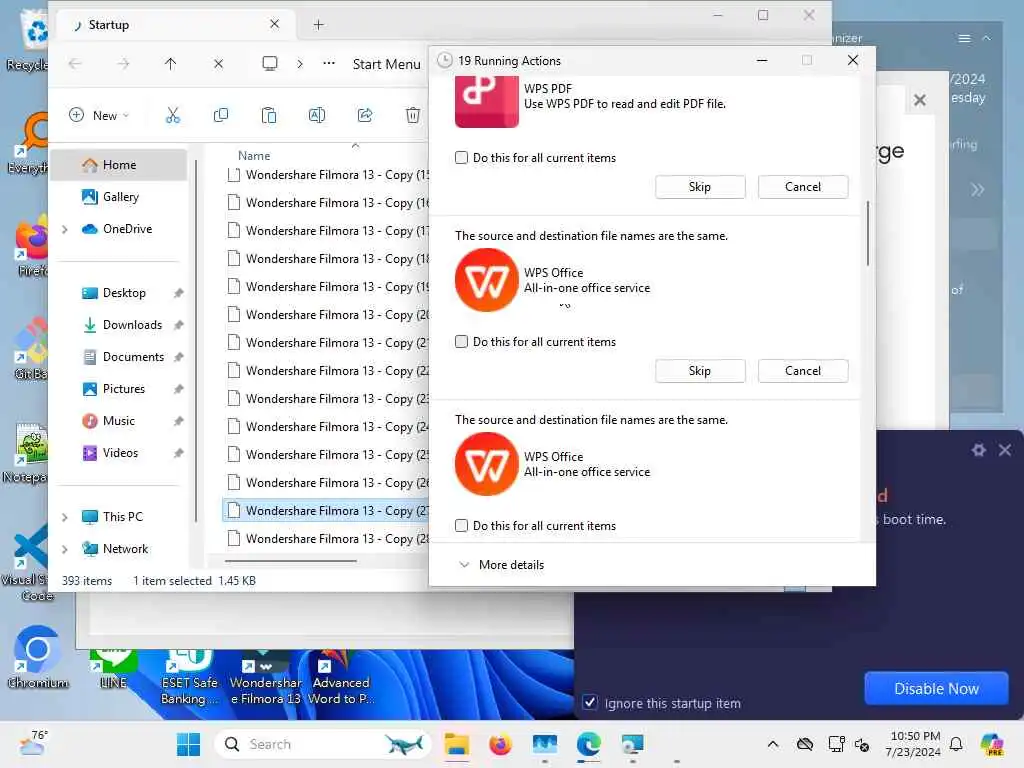Viewport: 1024px width, 768px height.
Task: Expand This PC in navigation pane
Action: (65, 517)
